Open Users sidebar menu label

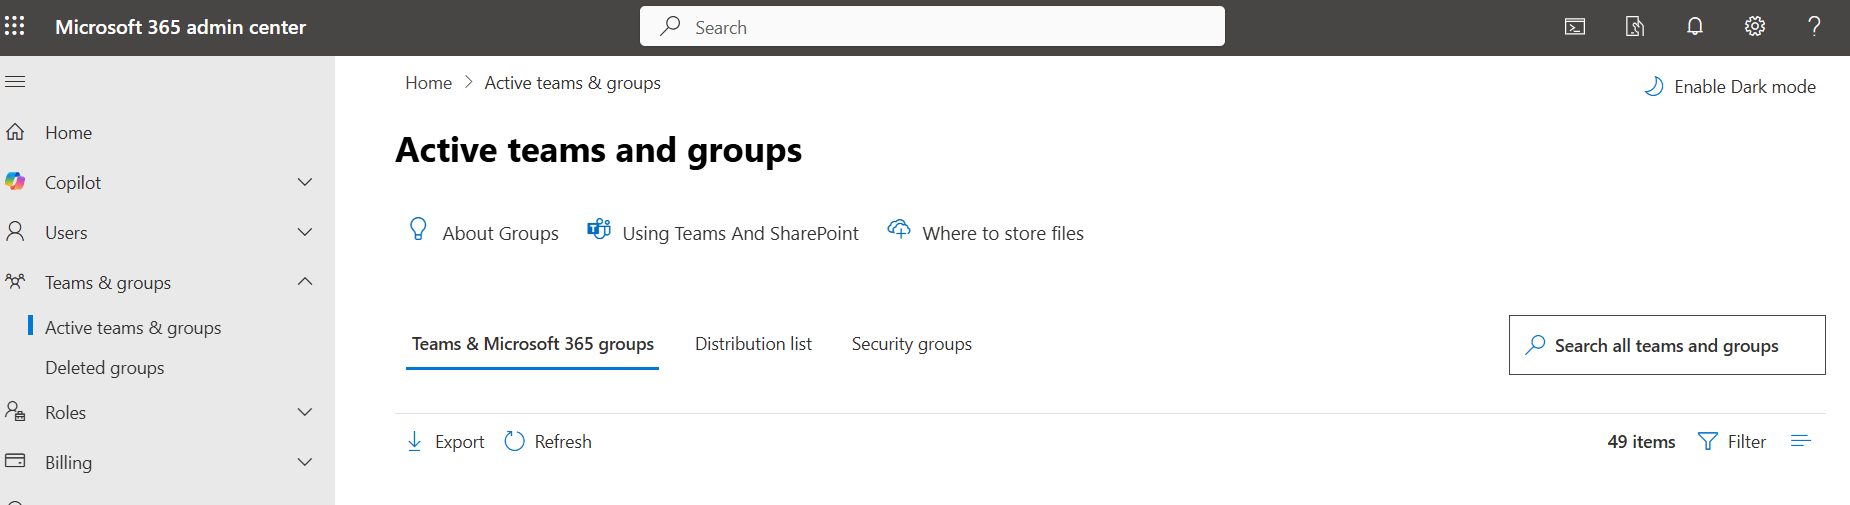click(66, 232)
